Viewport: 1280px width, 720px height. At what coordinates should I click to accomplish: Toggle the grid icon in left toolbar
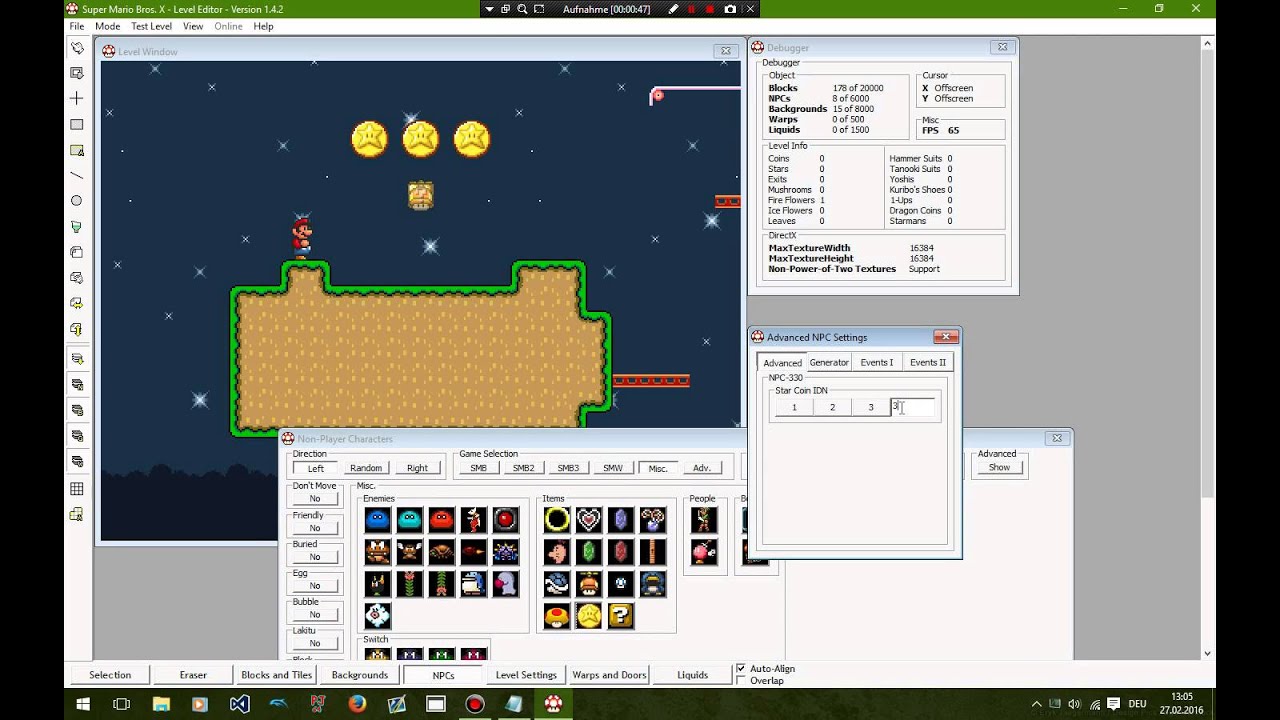77,489
